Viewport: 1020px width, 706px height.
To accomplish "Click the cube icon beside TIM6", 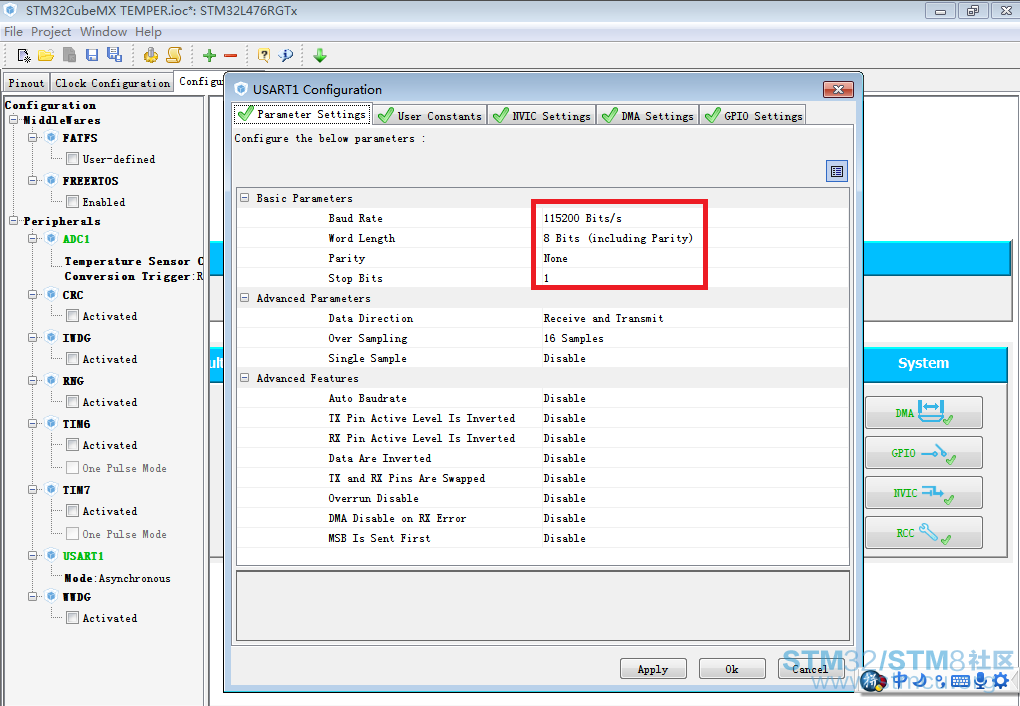I will click(51, 424).
